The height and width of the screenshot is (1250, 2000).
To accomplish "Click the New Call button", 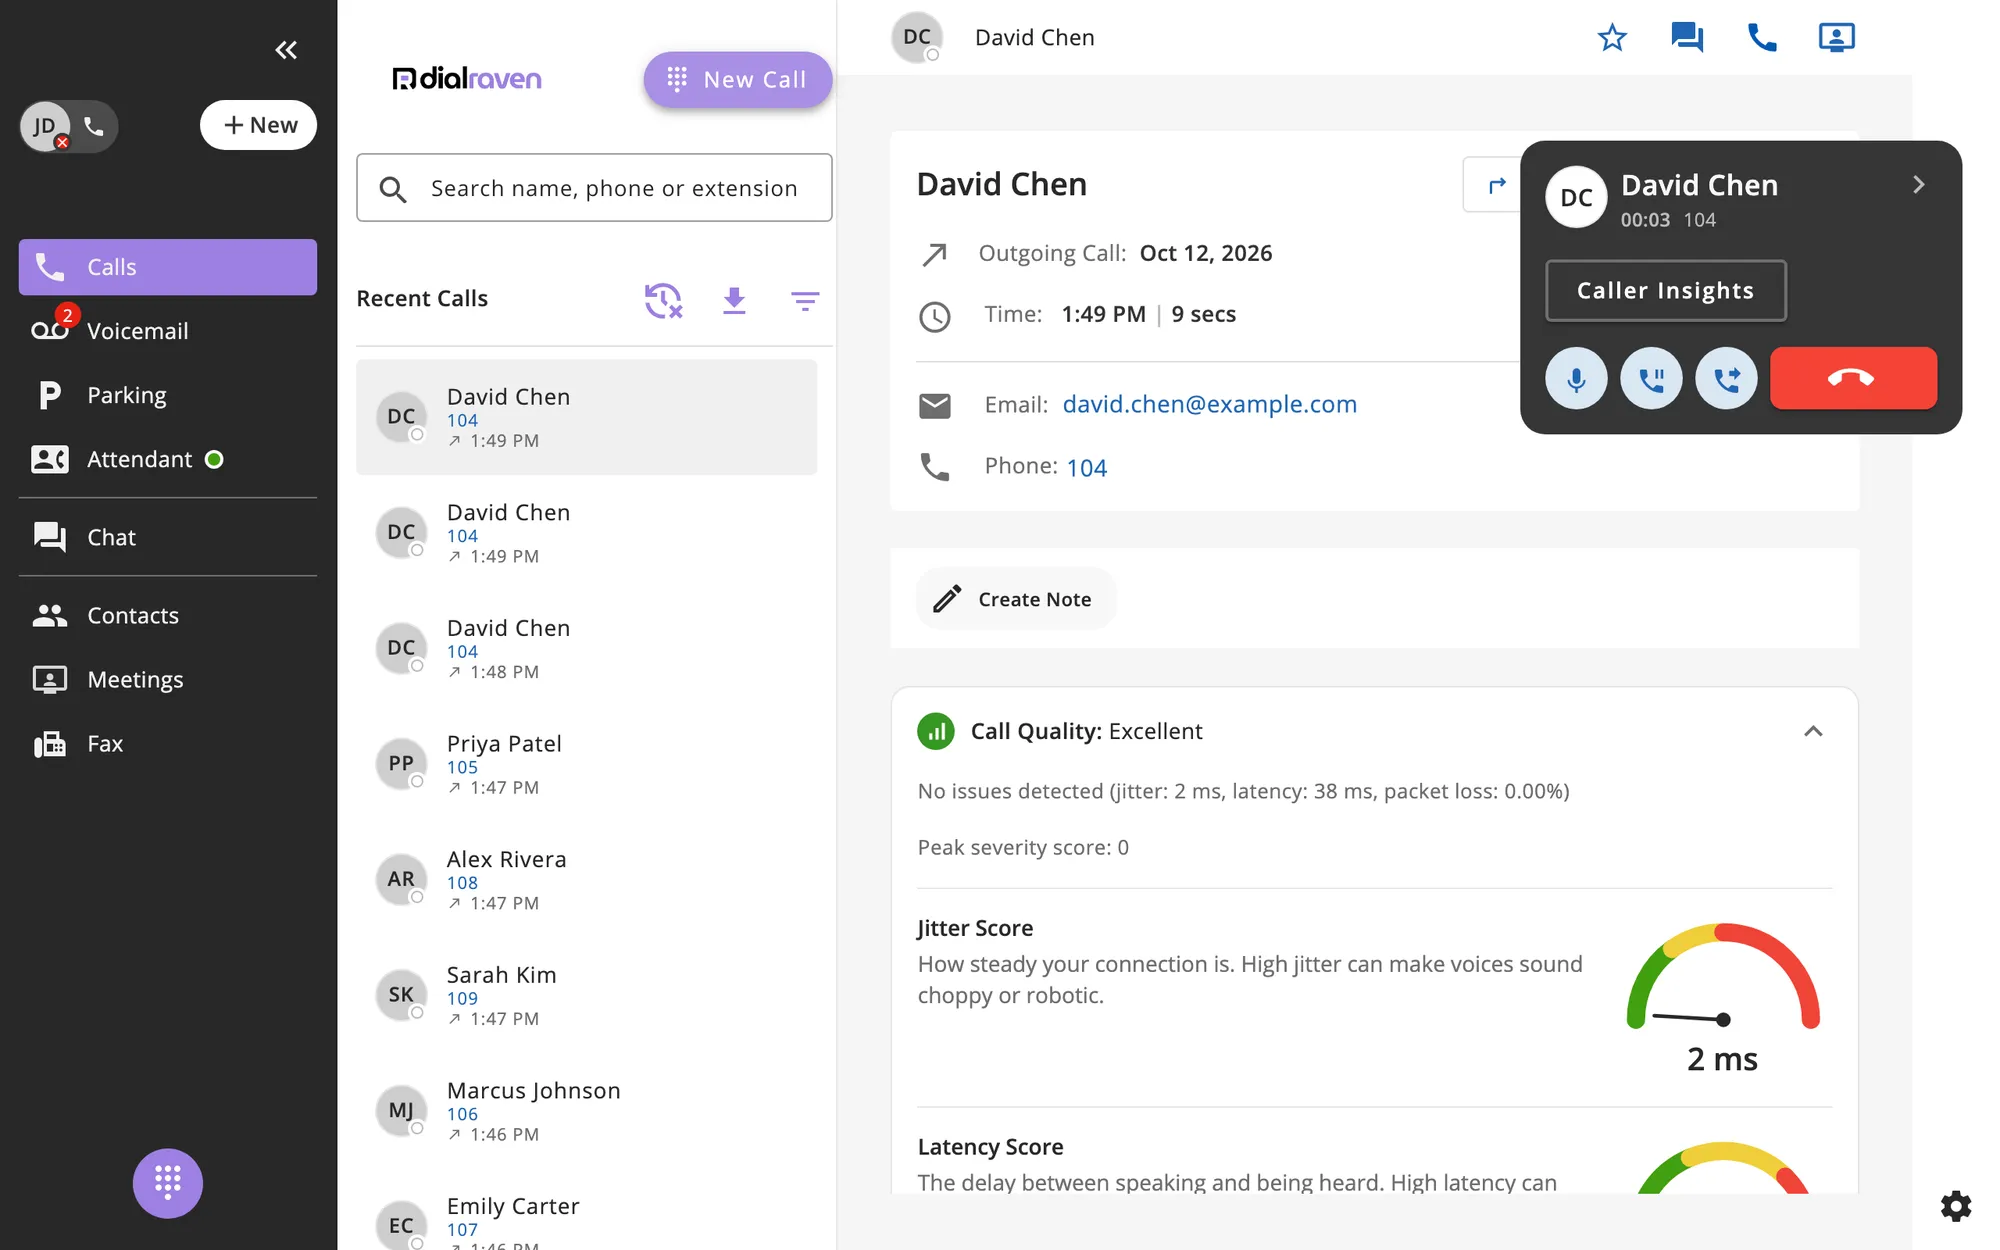I will [x=737, y=79].
